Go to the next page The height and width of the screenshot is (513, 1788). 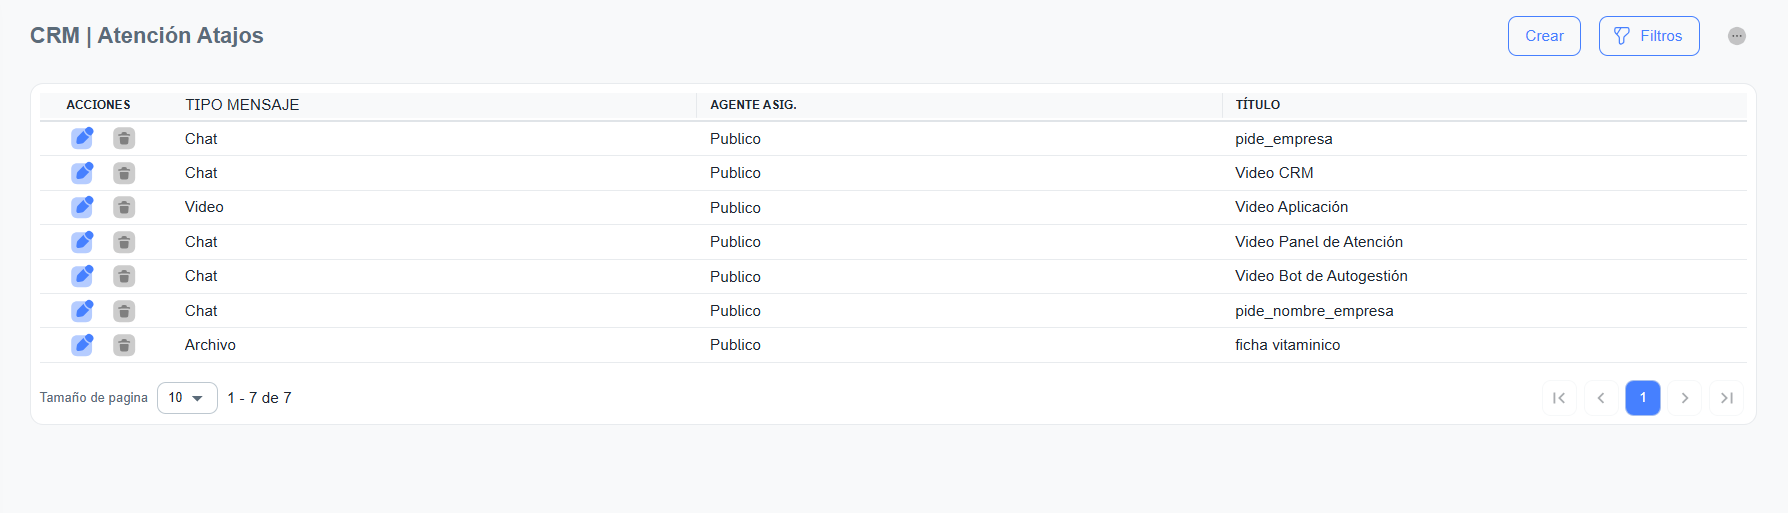point(1685,398)
